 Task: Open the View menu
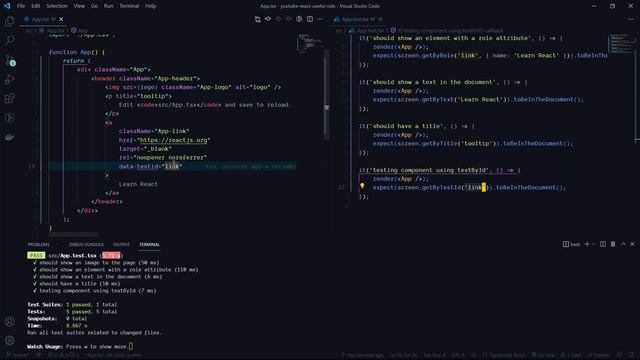point(79,6)
